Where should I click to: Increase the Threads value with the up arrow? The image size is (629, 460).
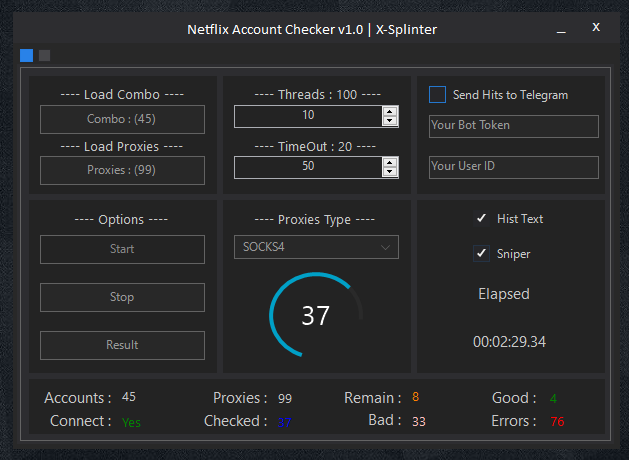tap(390, 112)
